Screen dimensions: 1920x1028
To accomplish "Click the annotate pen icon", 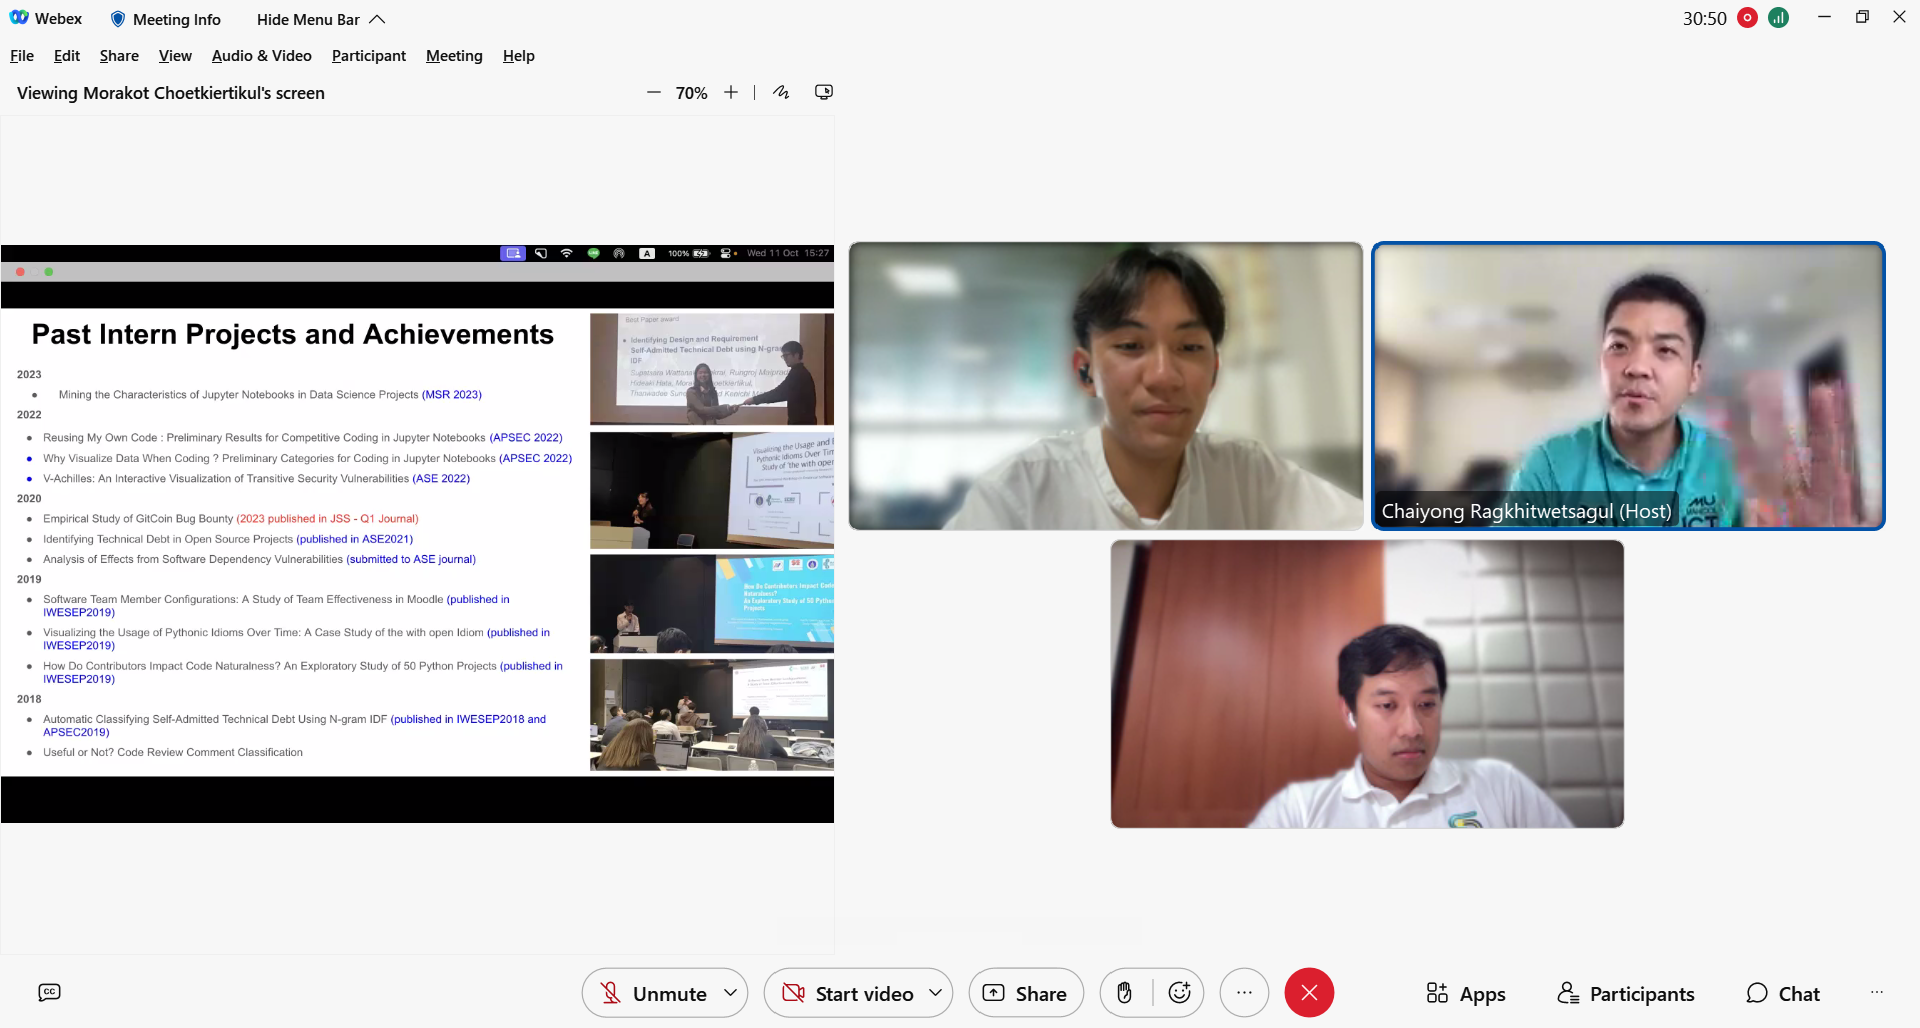I will click(x=781, y=92).
